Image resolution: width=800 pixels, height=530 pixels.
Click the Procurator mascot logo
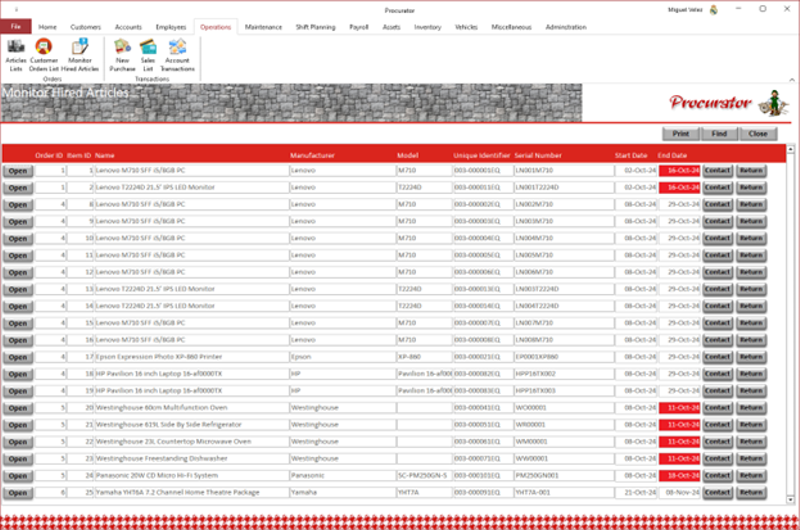pyautogui.click(x=768, y=102)
